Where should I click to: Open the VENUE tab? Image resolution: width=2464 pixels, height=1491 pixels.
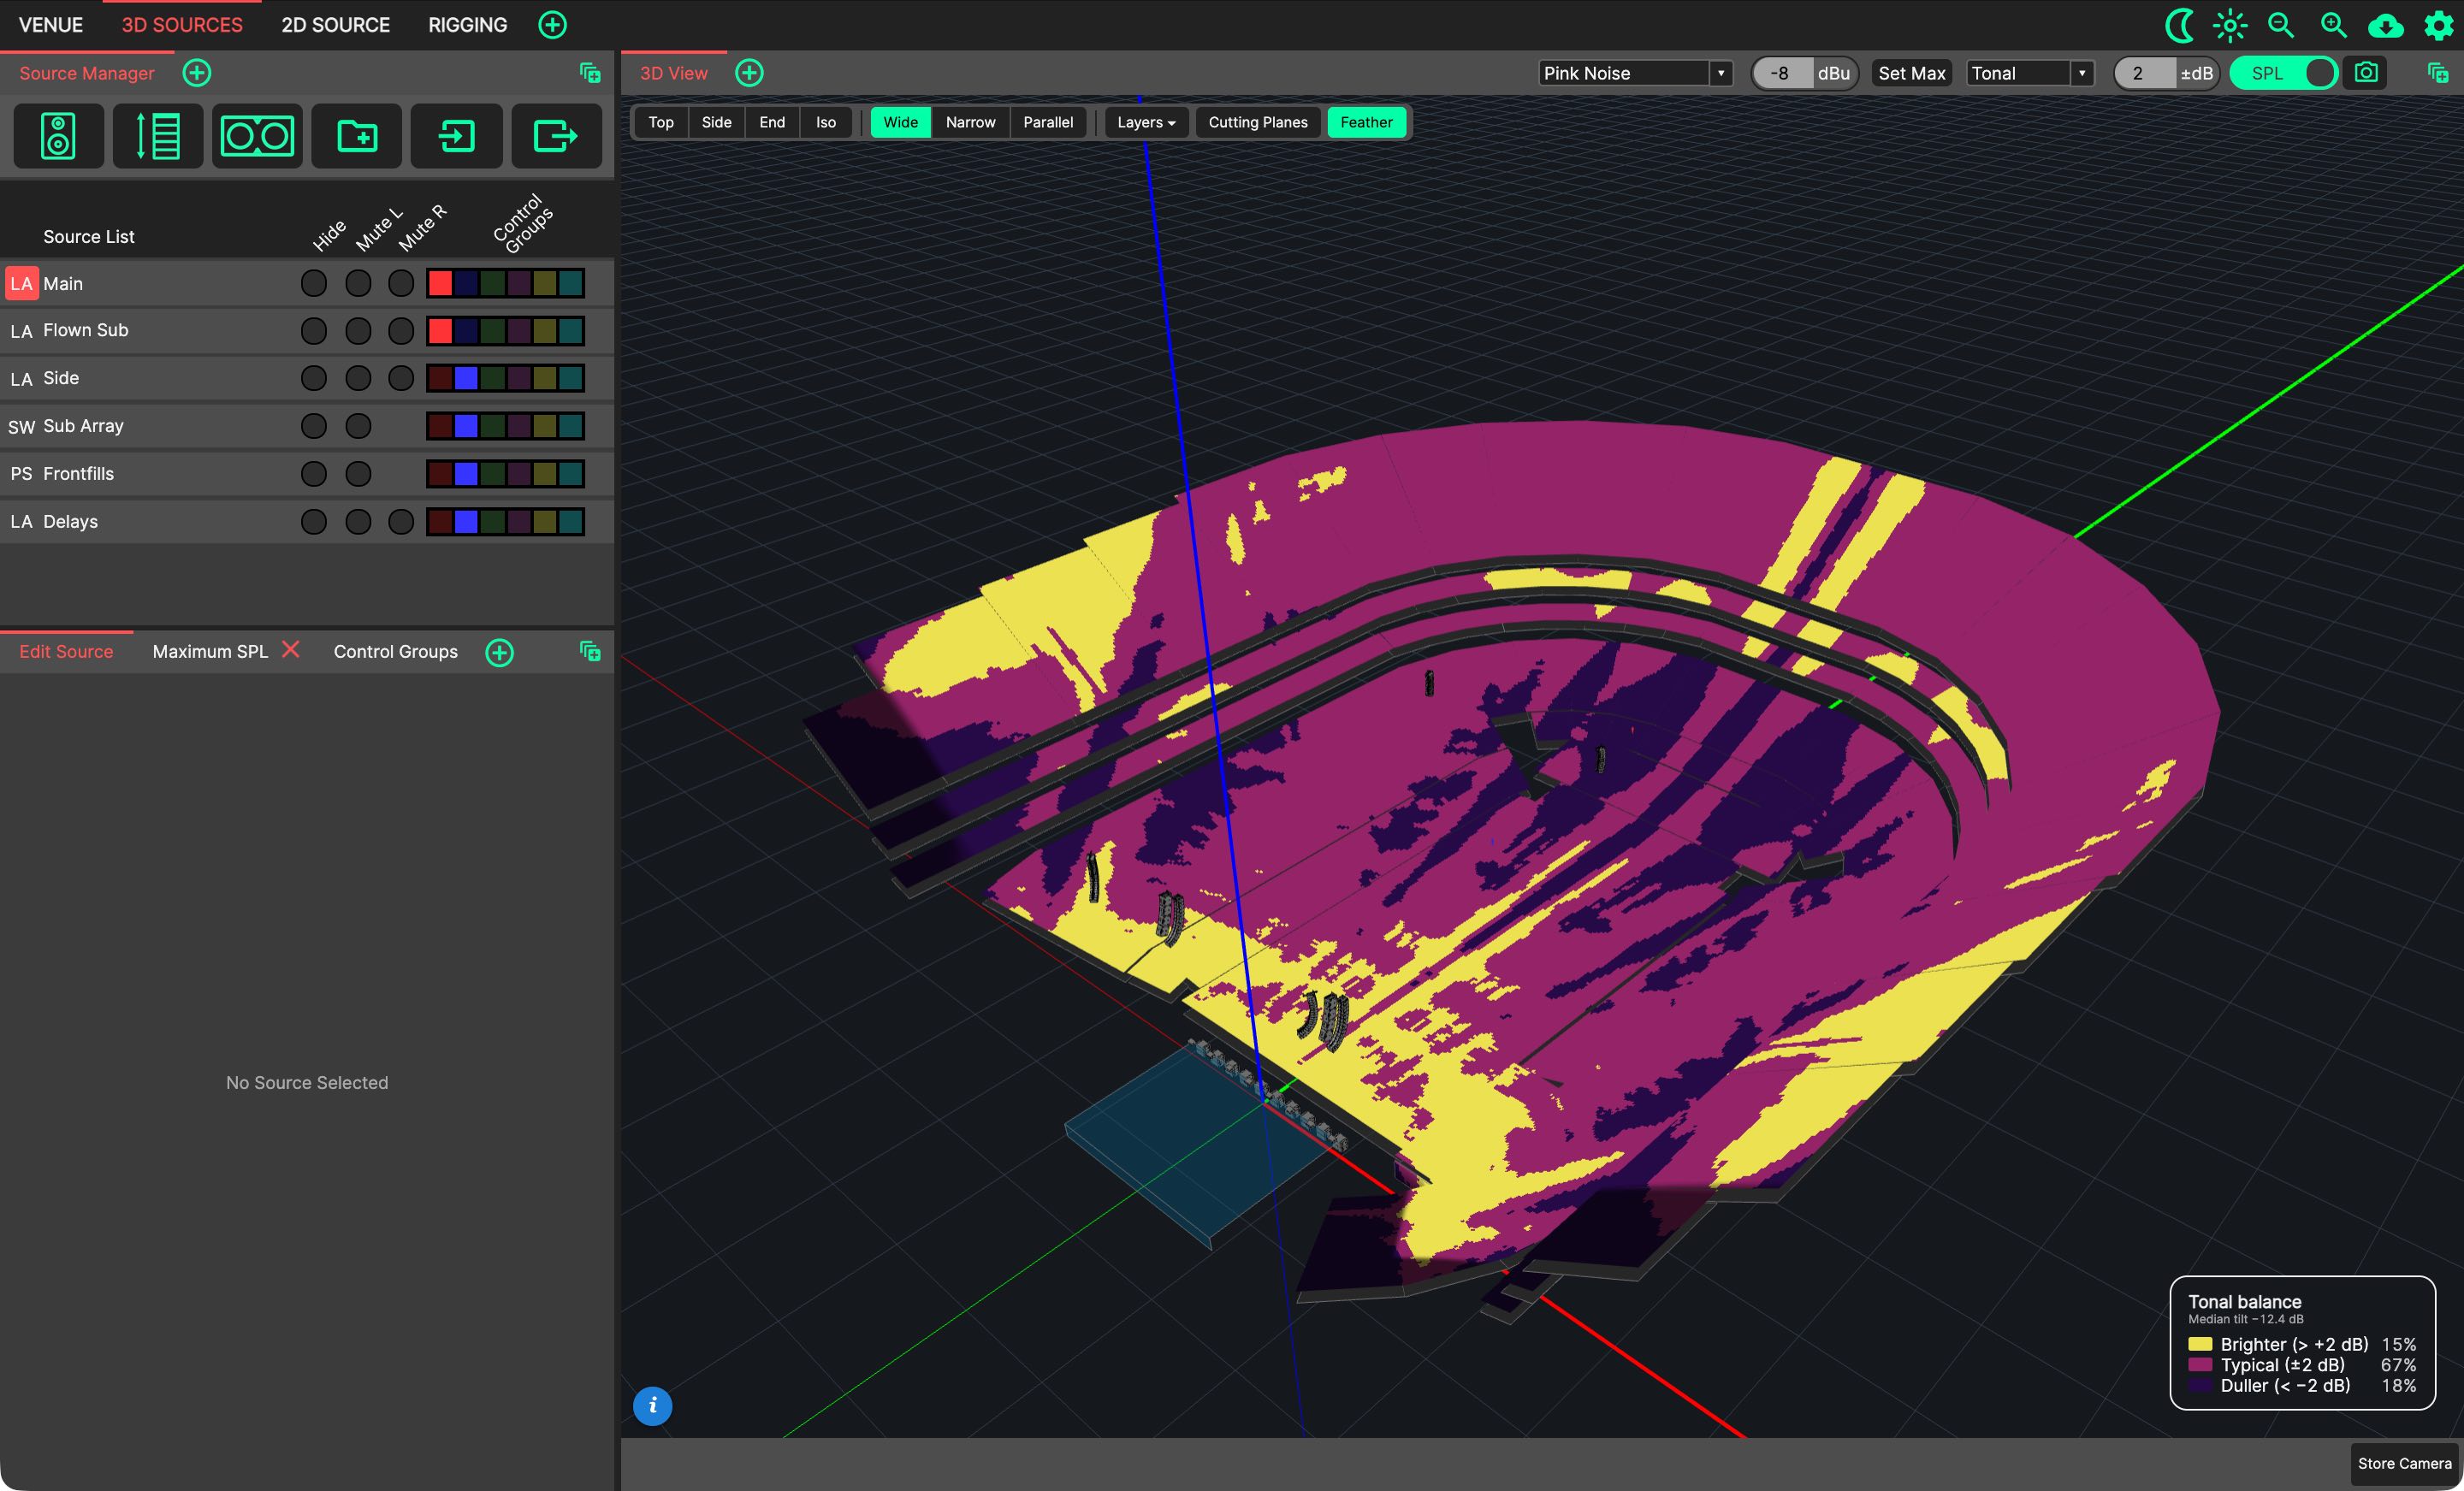51,25
